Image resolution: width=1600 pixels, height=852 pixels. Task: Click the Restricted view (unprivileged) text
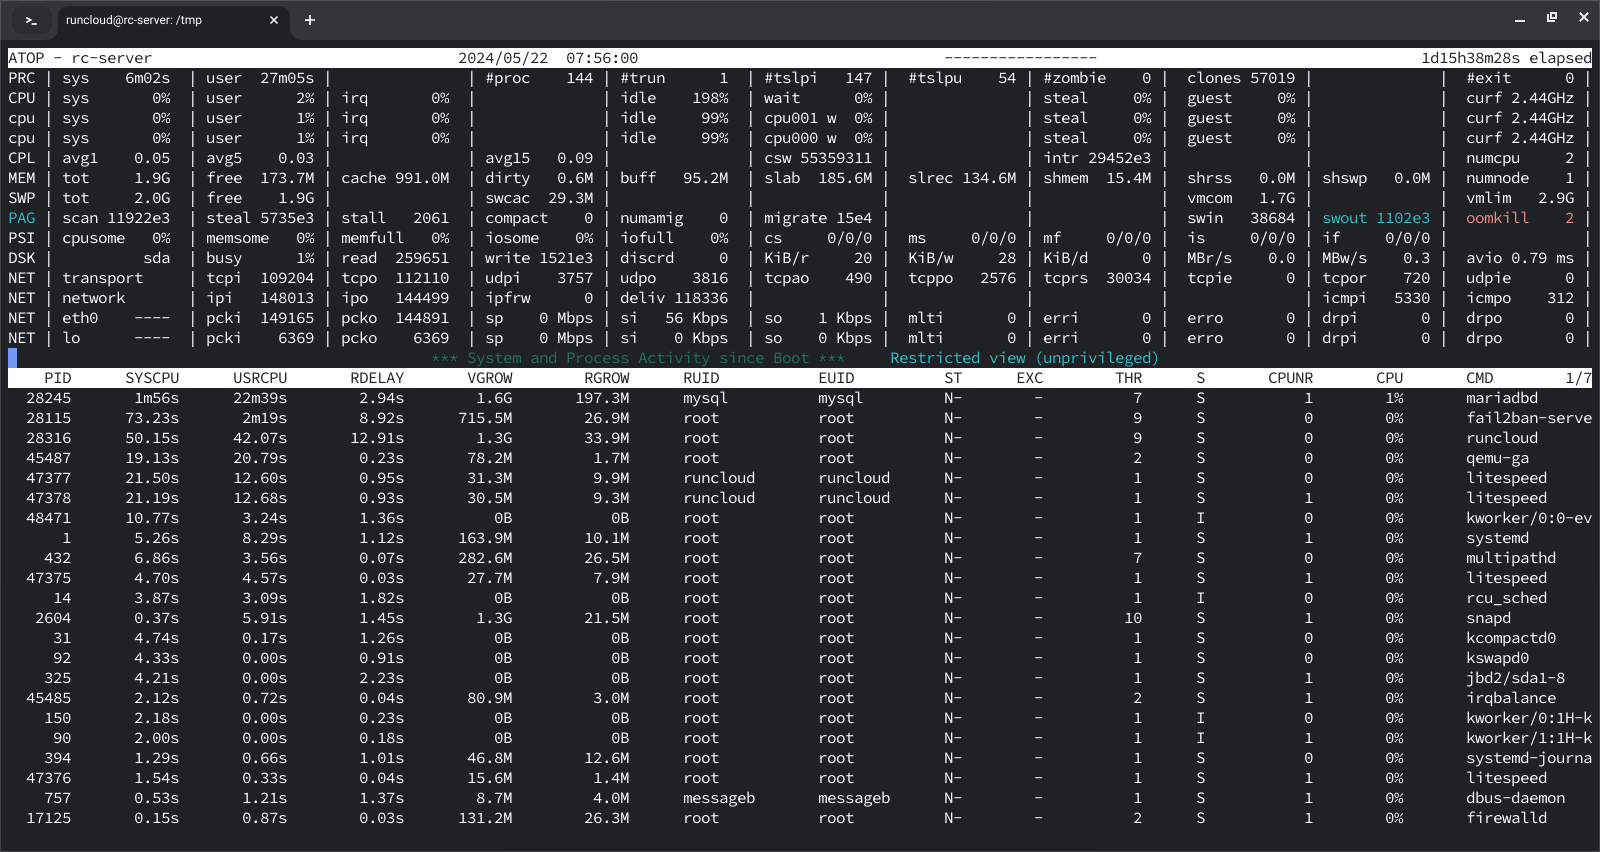(1024, 358)
